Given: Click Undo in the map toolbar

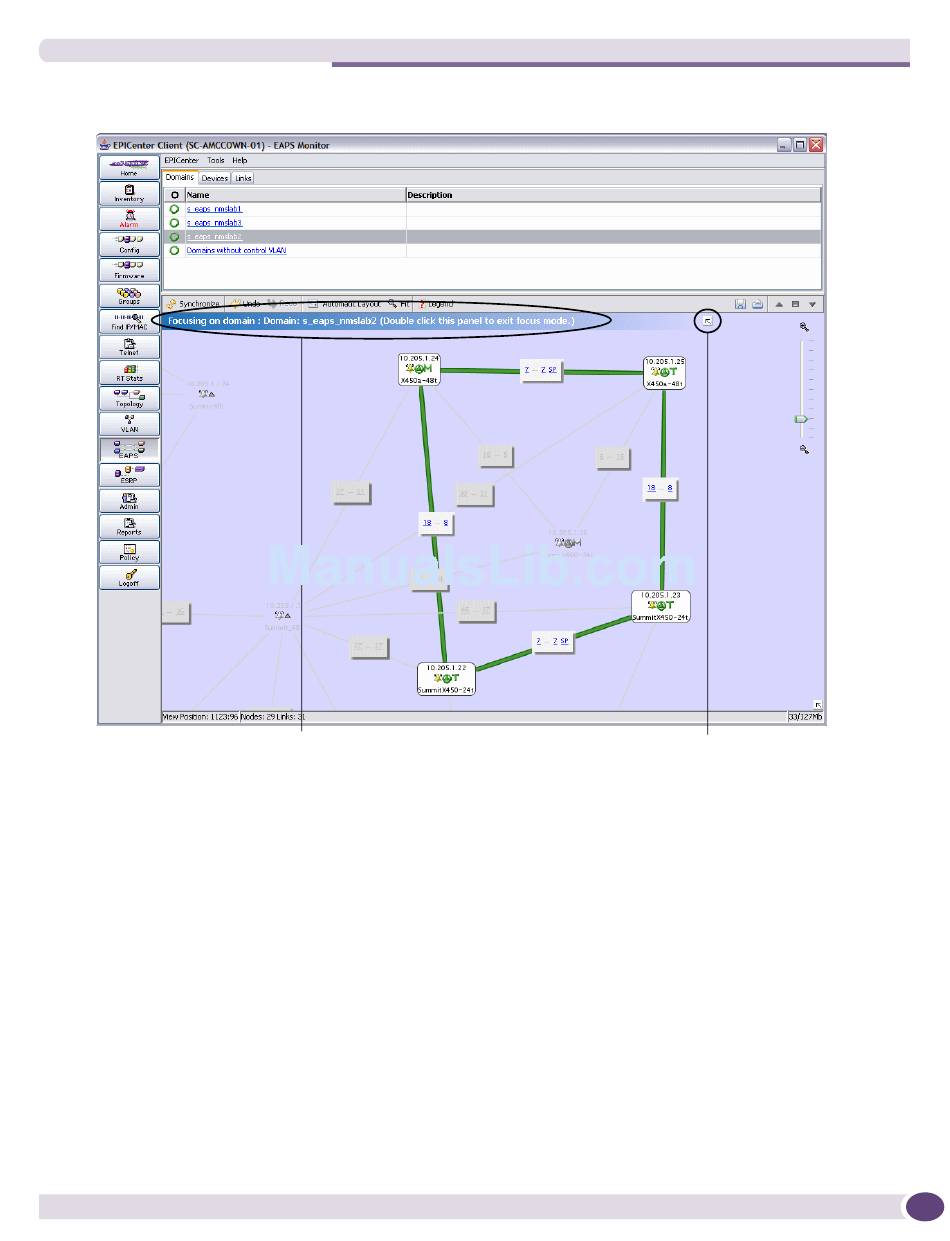Looking at the screenshot, I should pos(246,304).
